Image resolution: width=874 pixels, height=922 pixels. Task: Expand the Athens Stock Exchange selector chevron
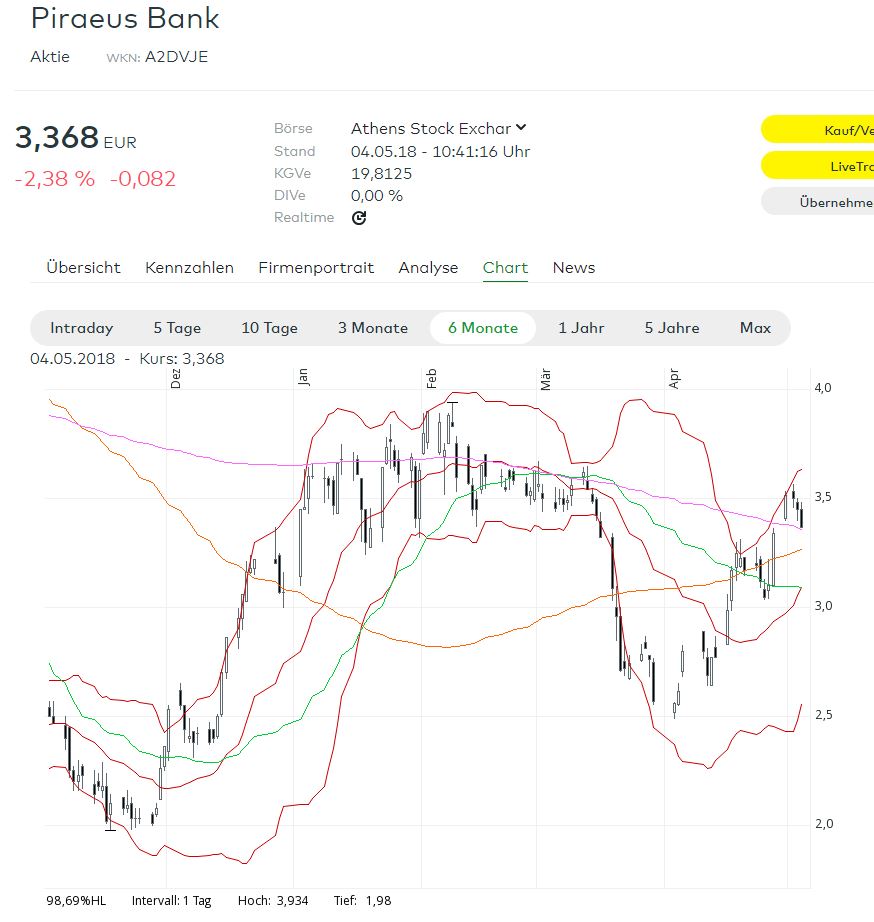521,128
